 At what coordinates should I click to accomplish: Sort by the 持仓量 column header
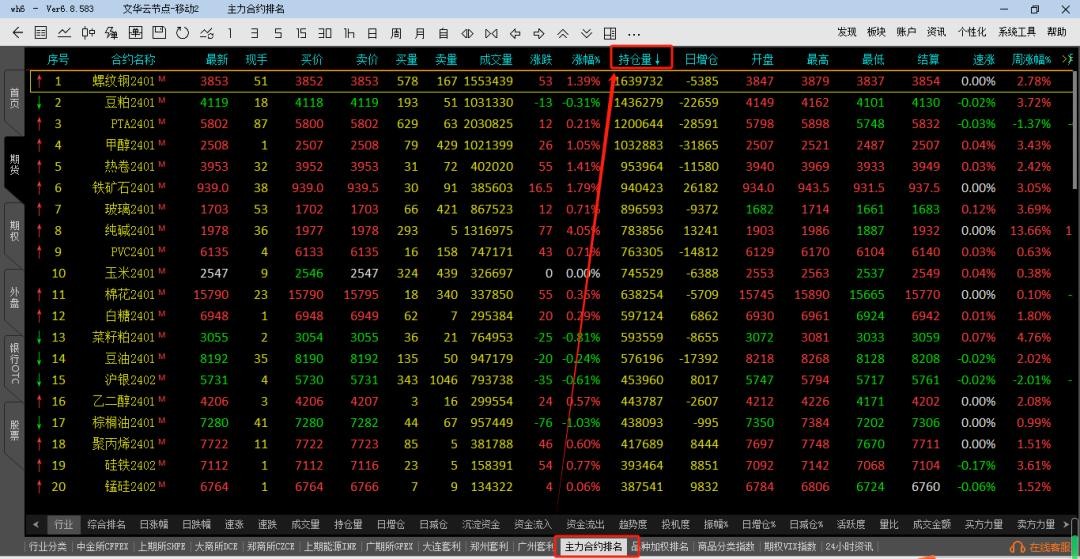click(640, 60)
